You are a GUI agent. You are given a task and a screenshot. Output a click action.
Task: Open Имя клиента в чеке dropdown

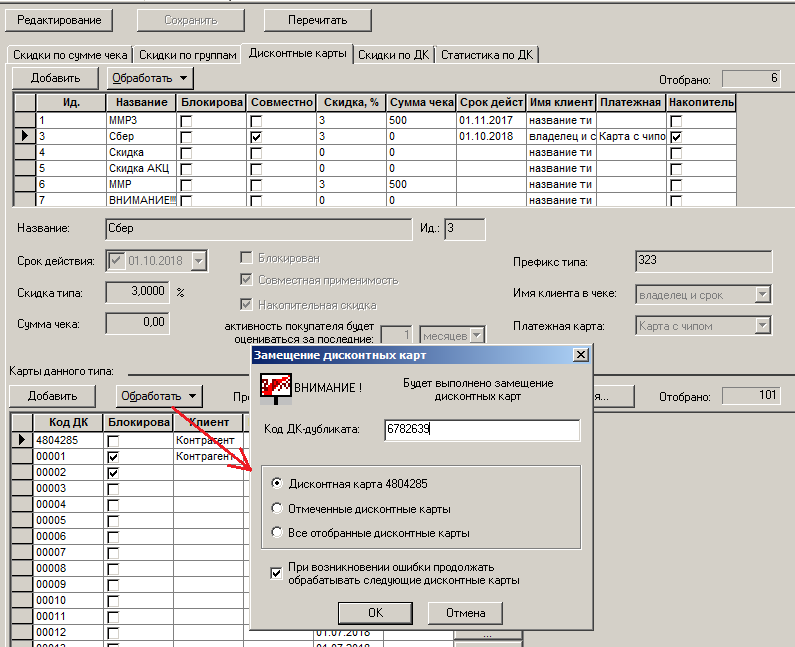click(762, 294)
